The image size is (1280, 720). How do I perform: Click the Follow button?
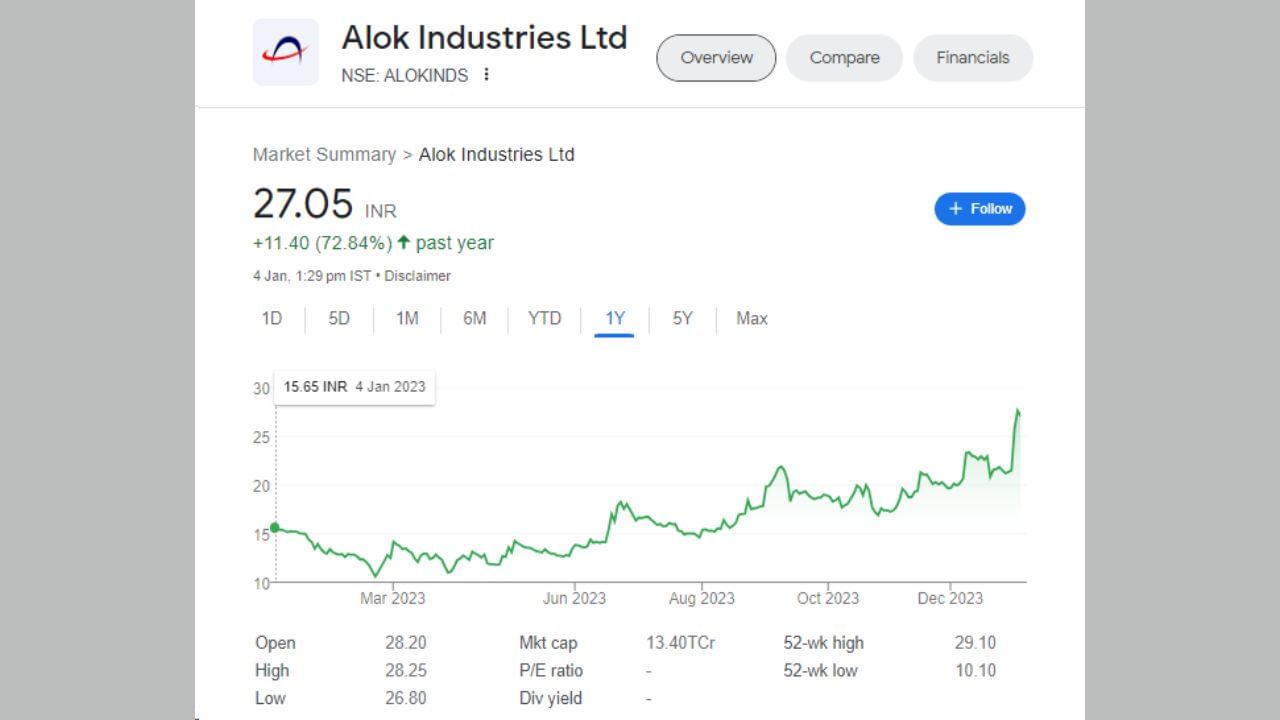tap(979, 209)
